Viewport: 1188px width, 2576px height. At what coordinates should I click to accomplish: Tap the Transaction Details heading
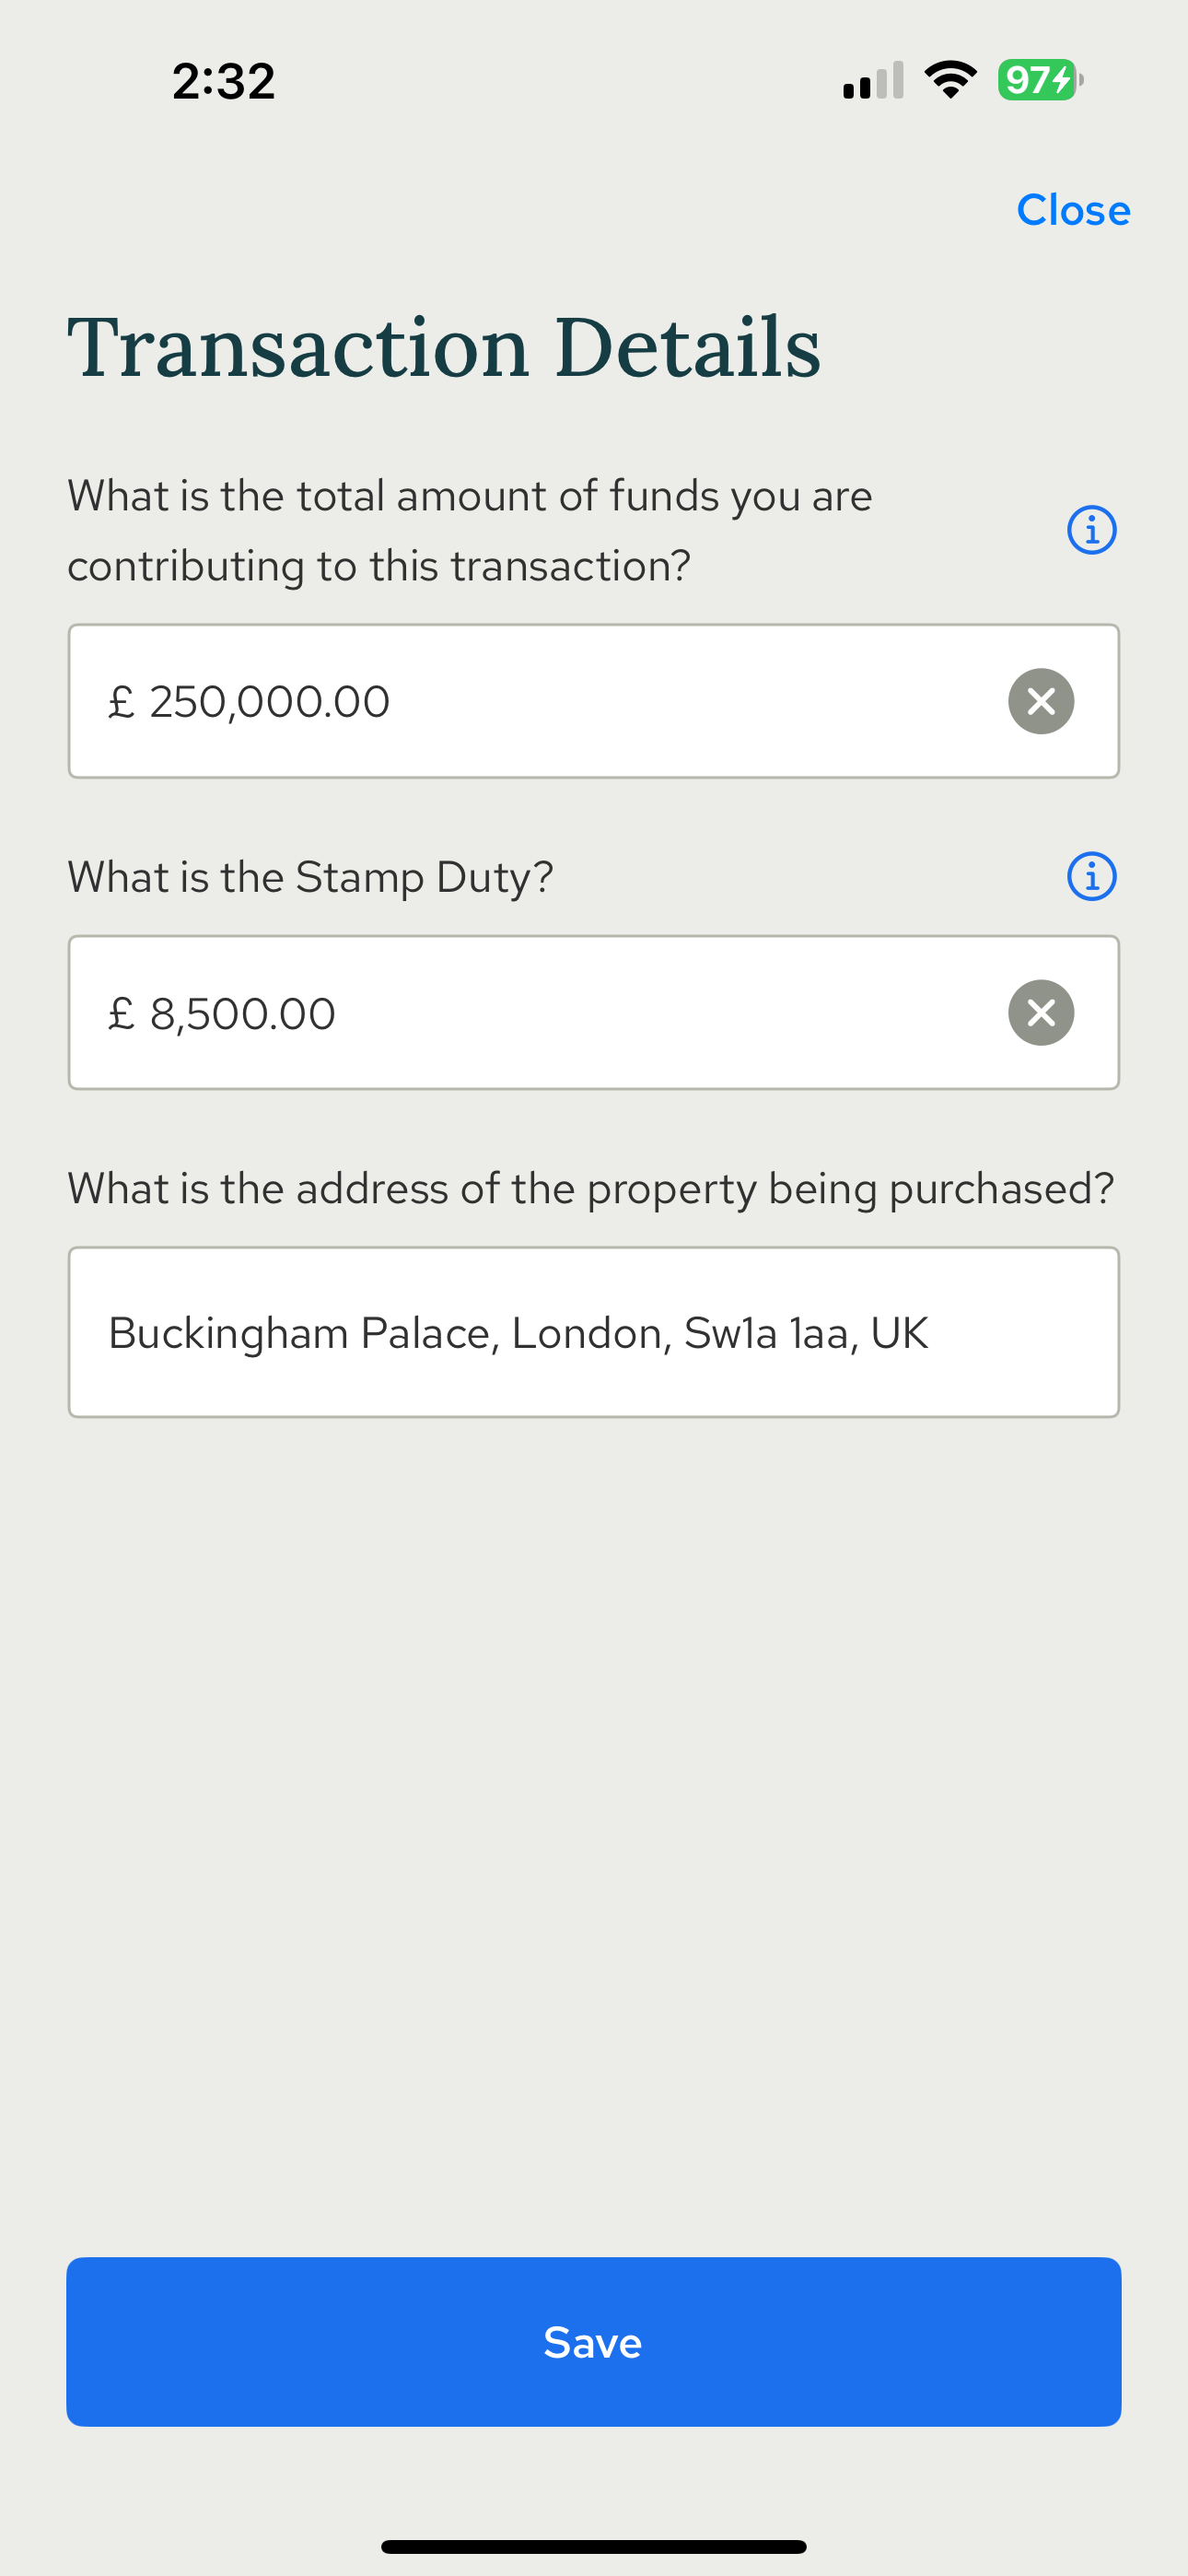tap(444, 347)
